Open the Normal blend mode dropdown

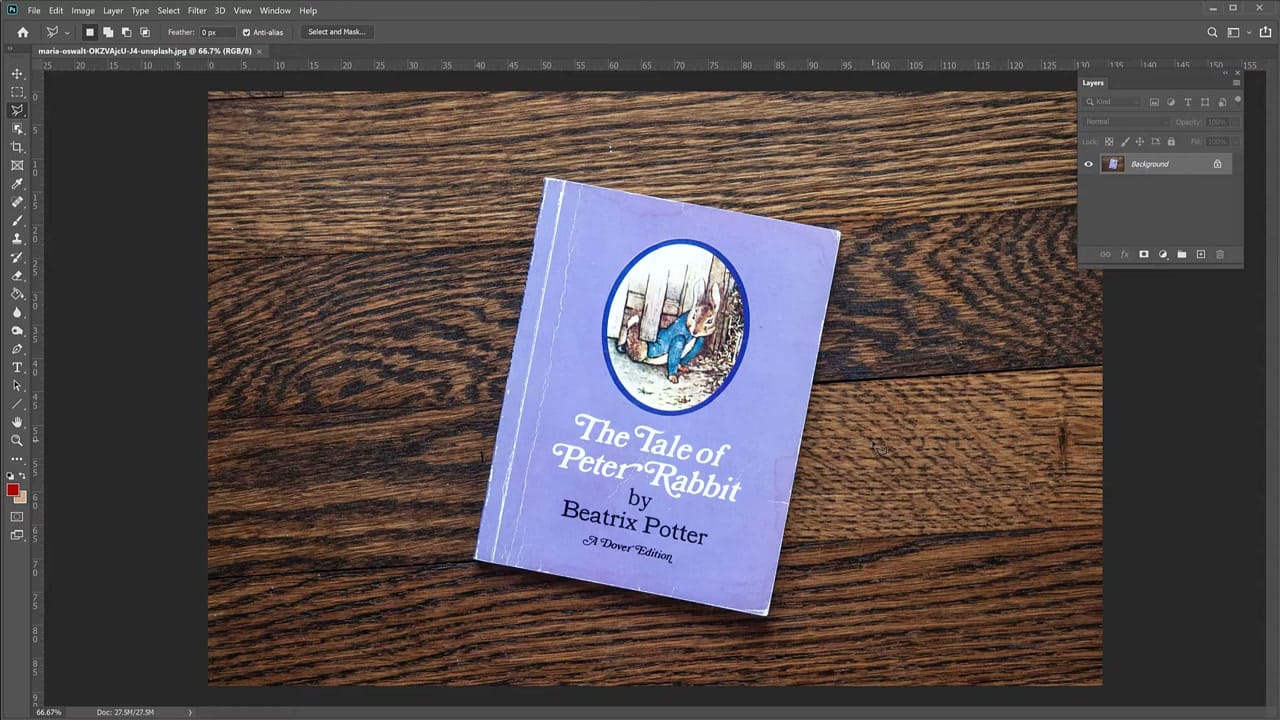pyautogui.click(x=1126, y=122)
